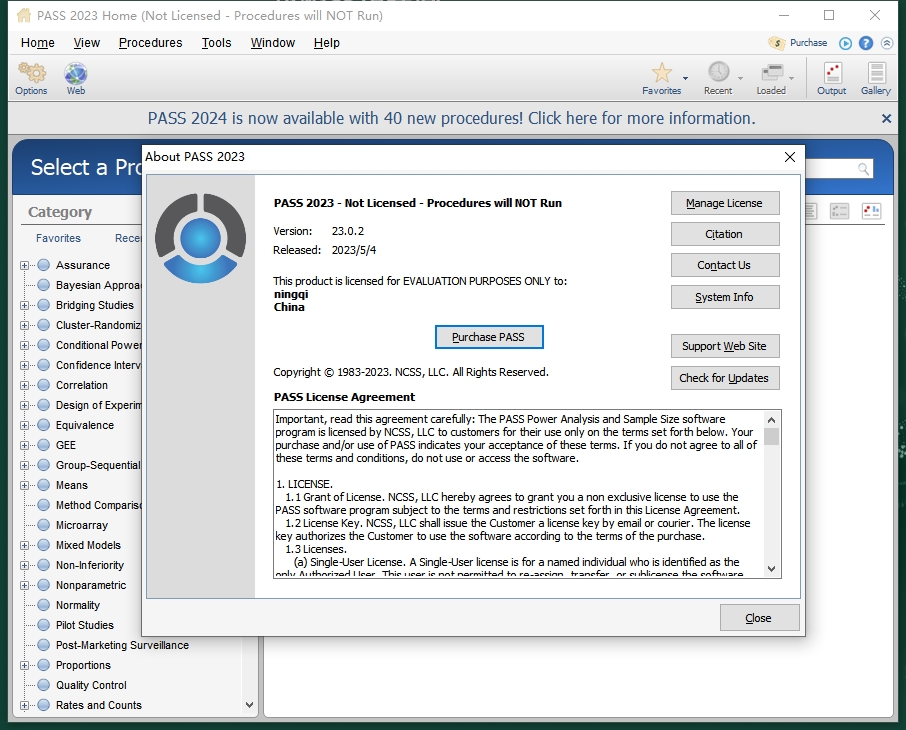906x730 pixels.
Task: Open the Home menu
Action: pyautogui.click(x=38, y=43)
